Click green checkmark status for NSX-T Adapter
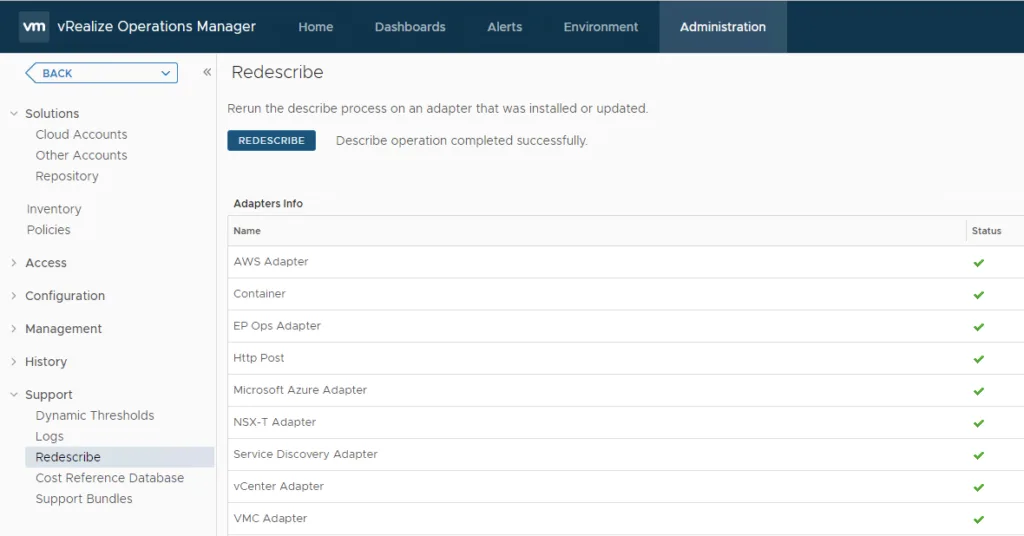This screenshot has width=1024, height=536. [x=978, y=423]
